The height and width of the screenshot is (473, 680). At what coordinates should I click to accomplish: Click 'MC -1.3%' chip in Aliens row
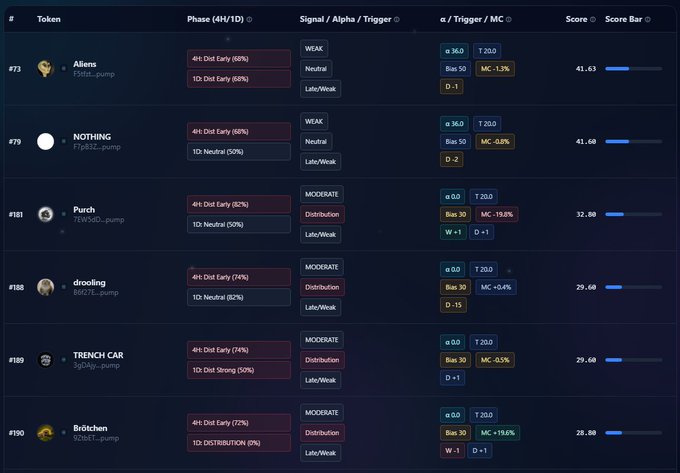(495, 69)
